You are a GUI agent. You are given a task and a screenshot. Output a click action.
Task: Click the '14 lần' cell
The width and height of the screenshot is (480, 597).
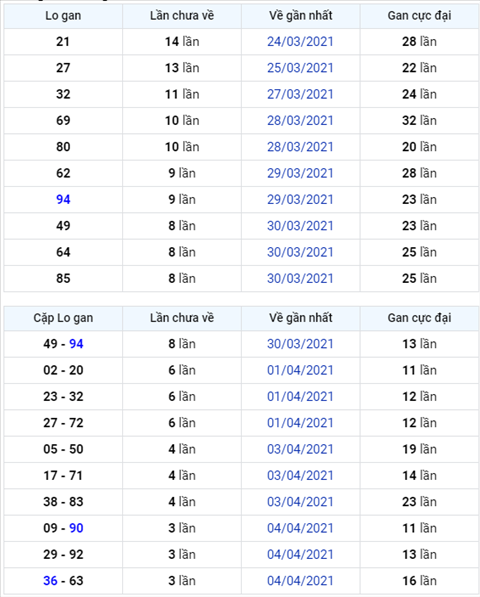coord(182,42)
